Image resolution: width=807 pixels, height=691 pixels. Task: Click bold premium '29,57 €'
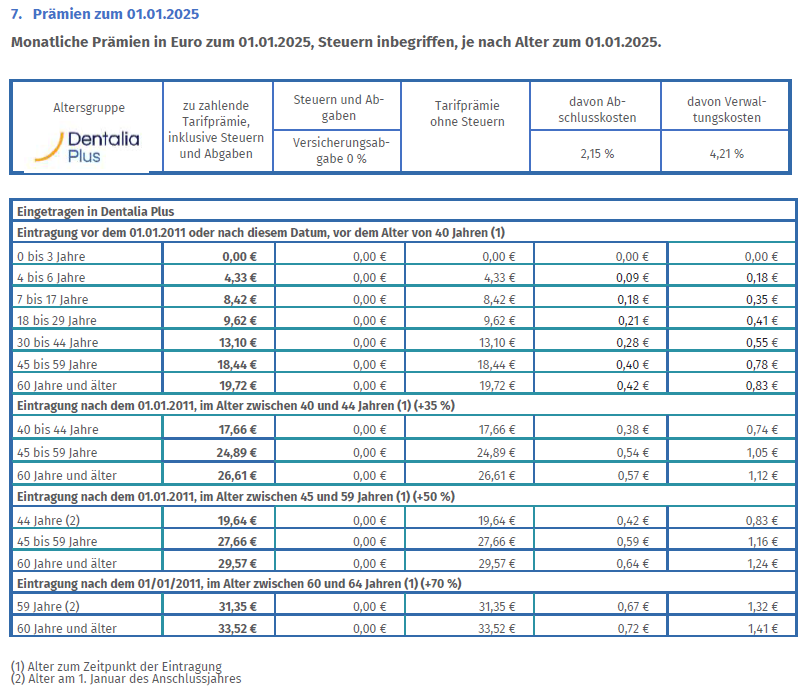coord(237,563)
